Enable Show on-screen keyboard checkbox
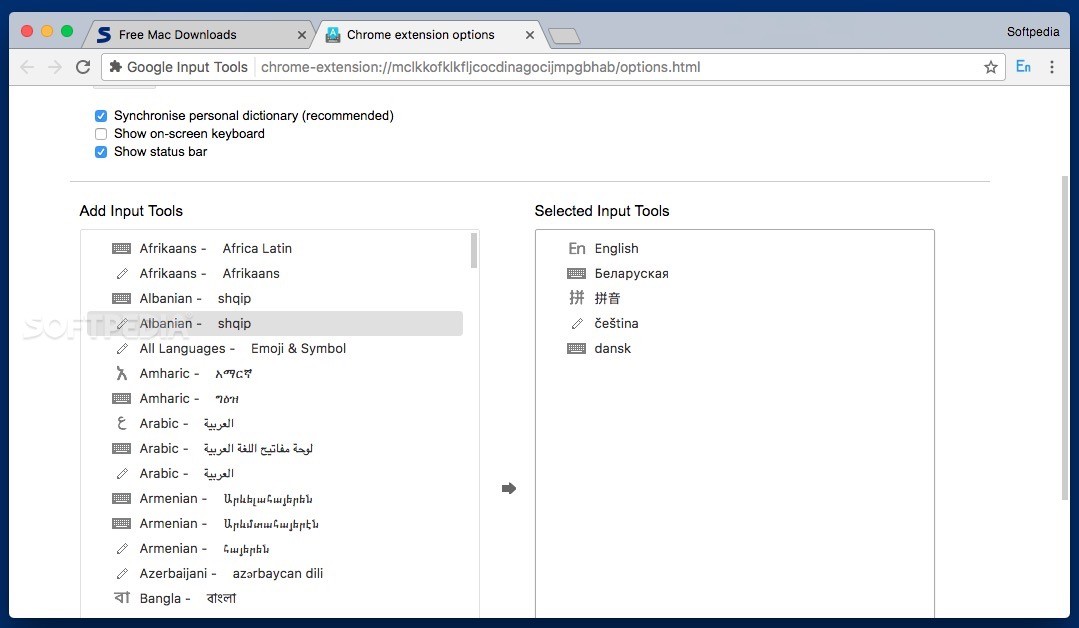1079x628 pixels. [x=101, y=133]
